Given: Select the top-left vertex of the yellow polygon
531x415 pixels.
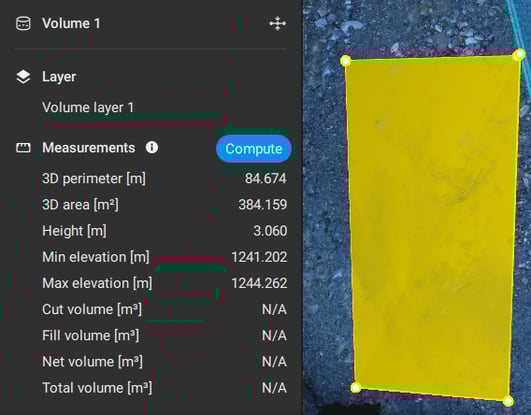Looking at the screenshot, I should tap(346, 61).
